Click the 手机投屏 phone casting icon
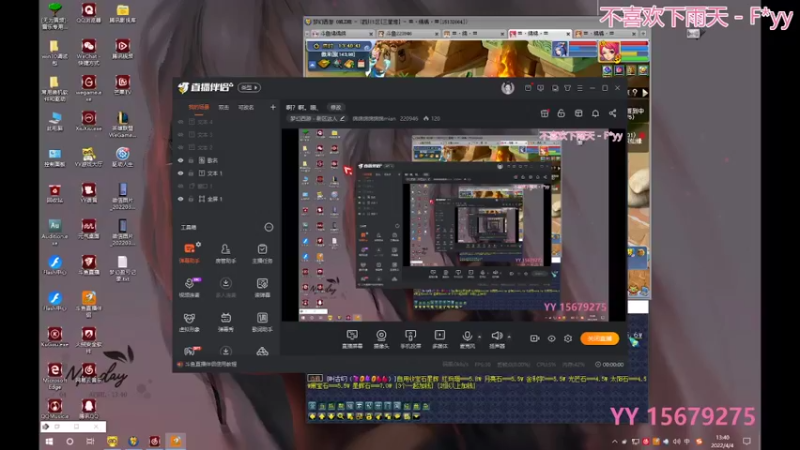 410,339
